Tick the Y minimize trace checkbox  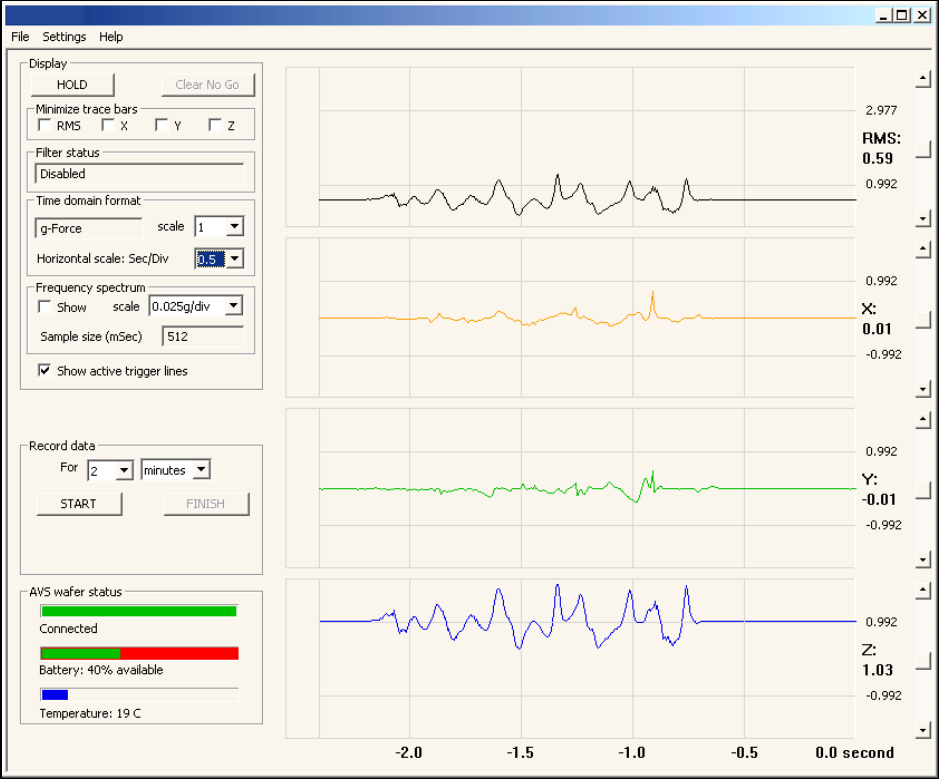pyautogui.click(x=161, y=125)
